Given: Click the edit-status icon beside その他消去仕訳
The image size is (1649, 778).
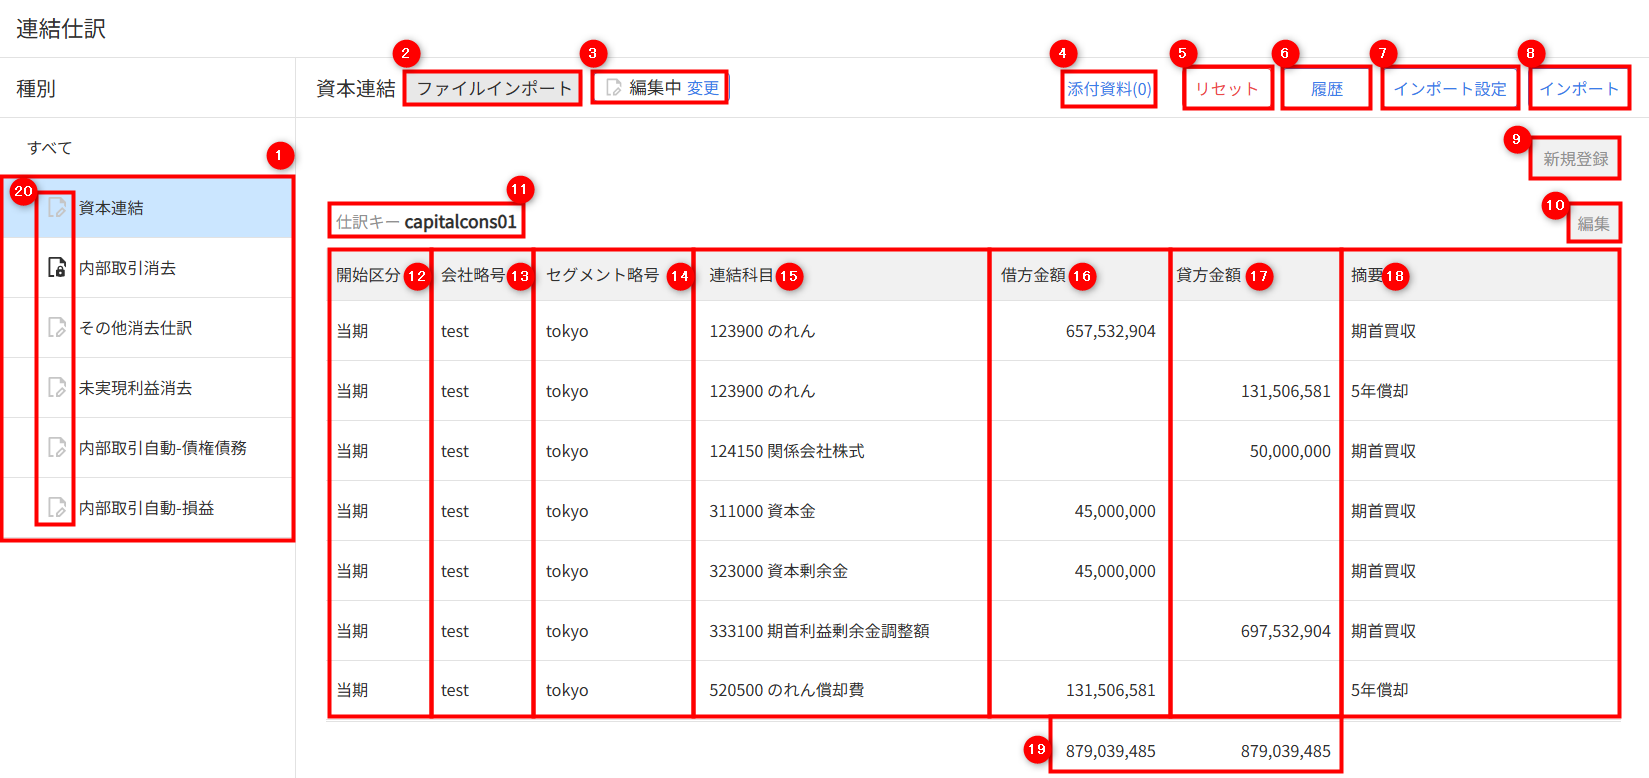Looking at the screenshot, I should click(57, 328).
